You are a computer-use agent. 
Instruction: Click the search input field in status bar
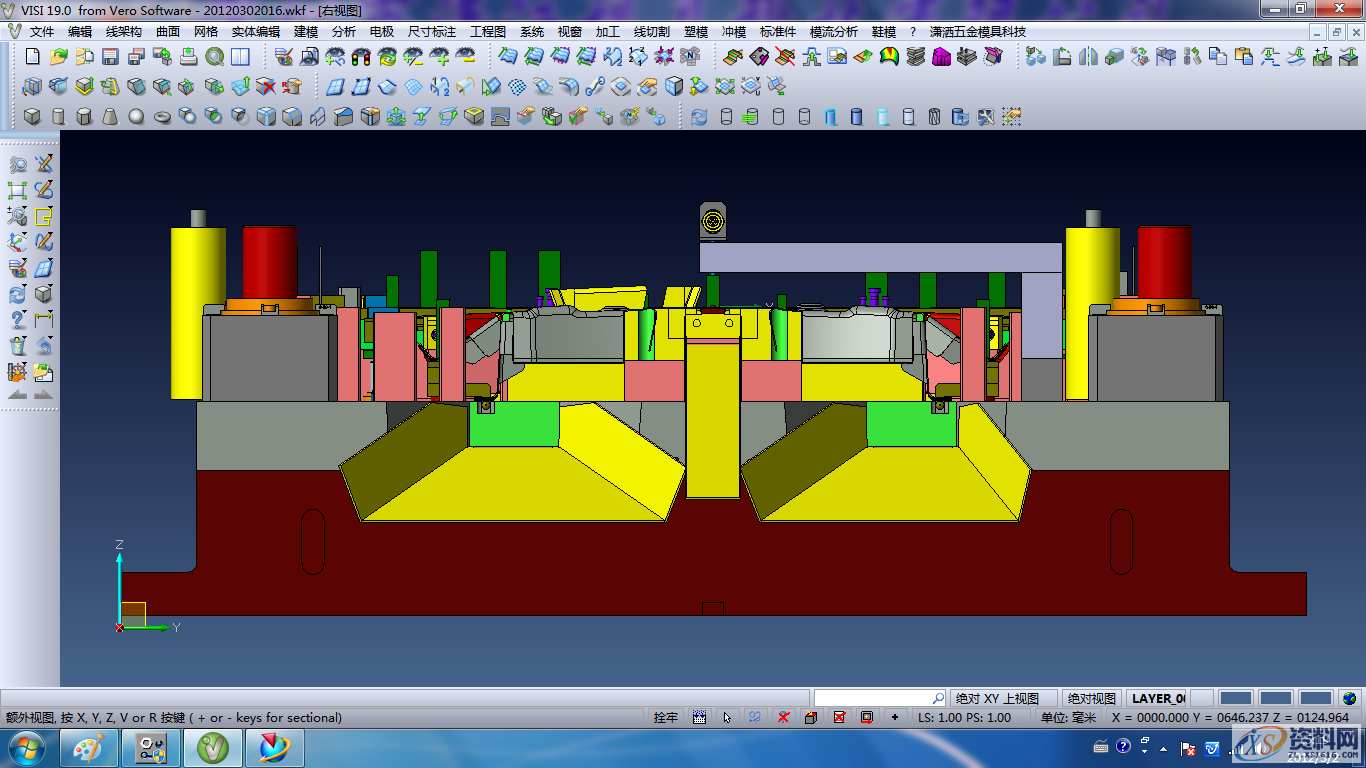873,698
